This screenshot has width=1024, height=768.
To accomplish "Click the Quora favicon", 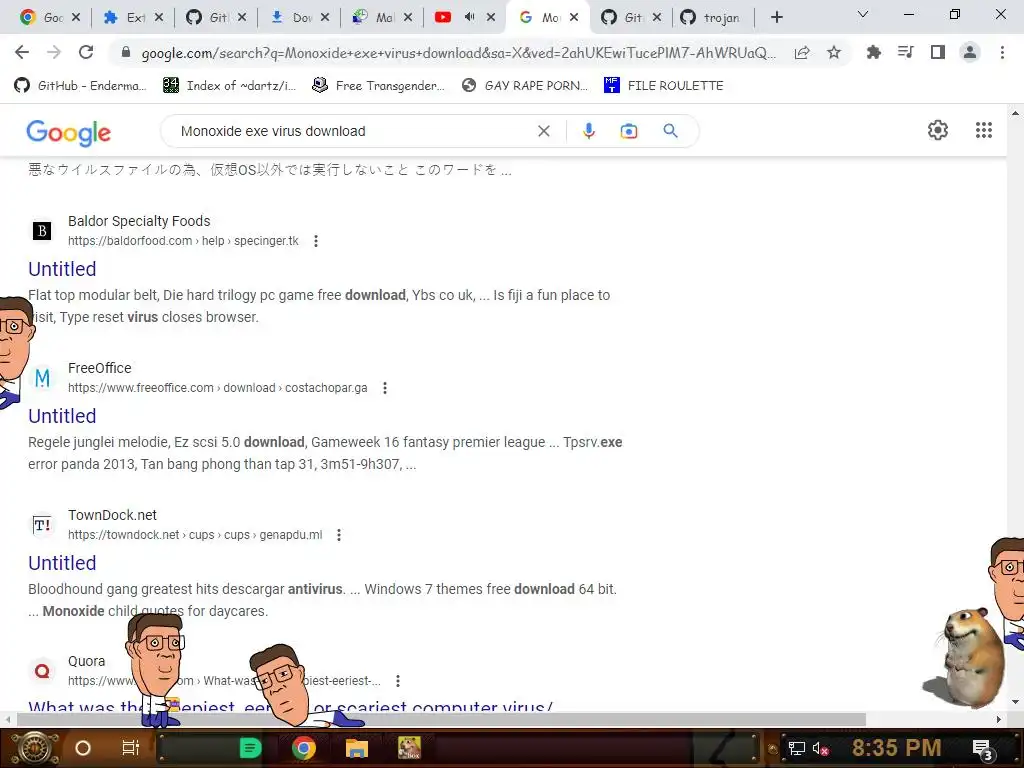I will 42,671.
